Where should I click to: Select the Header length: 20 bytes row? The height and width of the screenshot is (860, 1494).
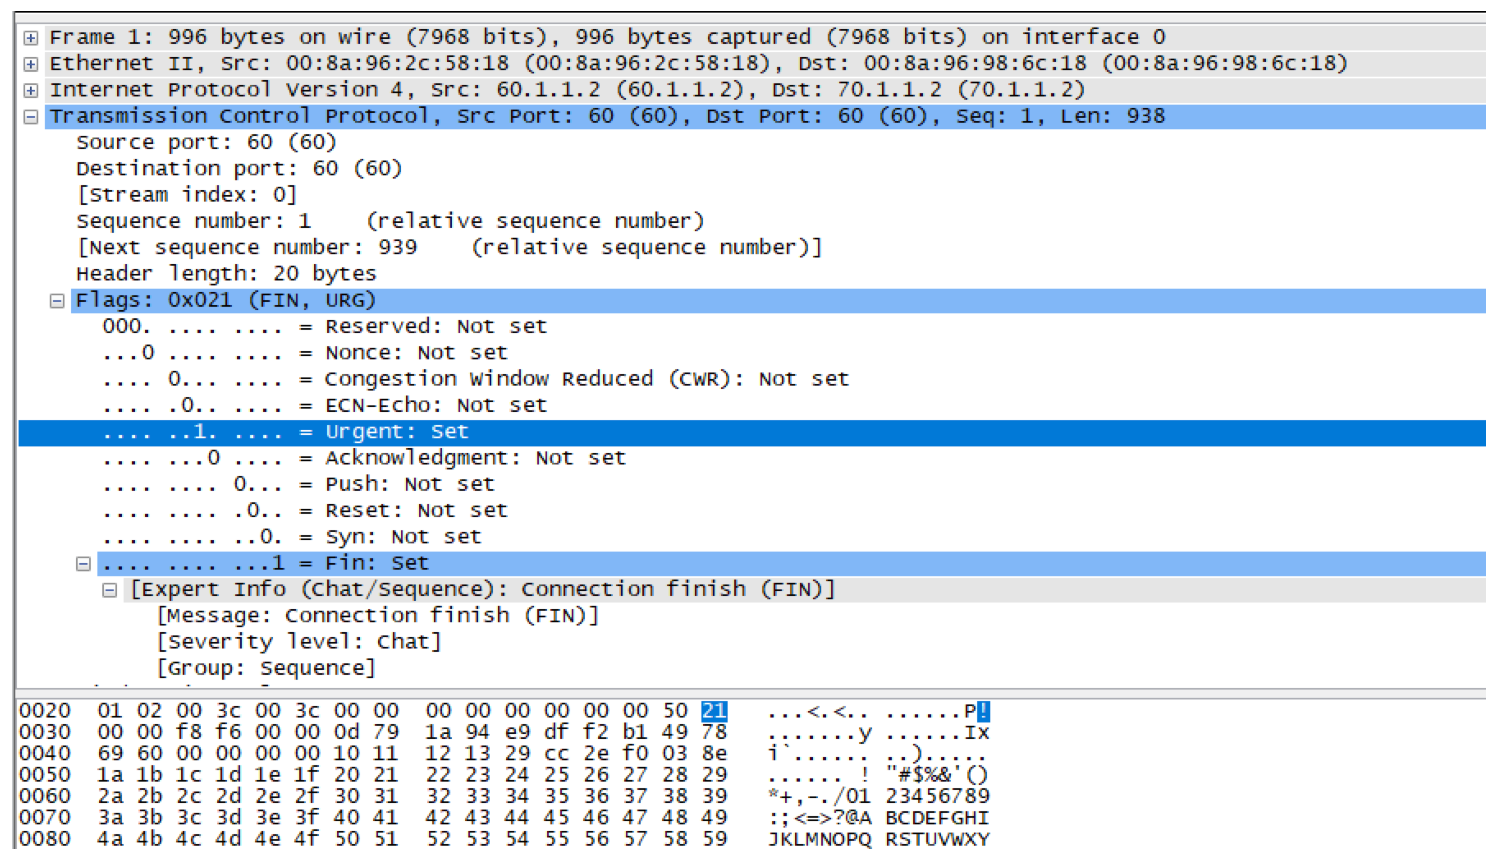pos(226,274)
